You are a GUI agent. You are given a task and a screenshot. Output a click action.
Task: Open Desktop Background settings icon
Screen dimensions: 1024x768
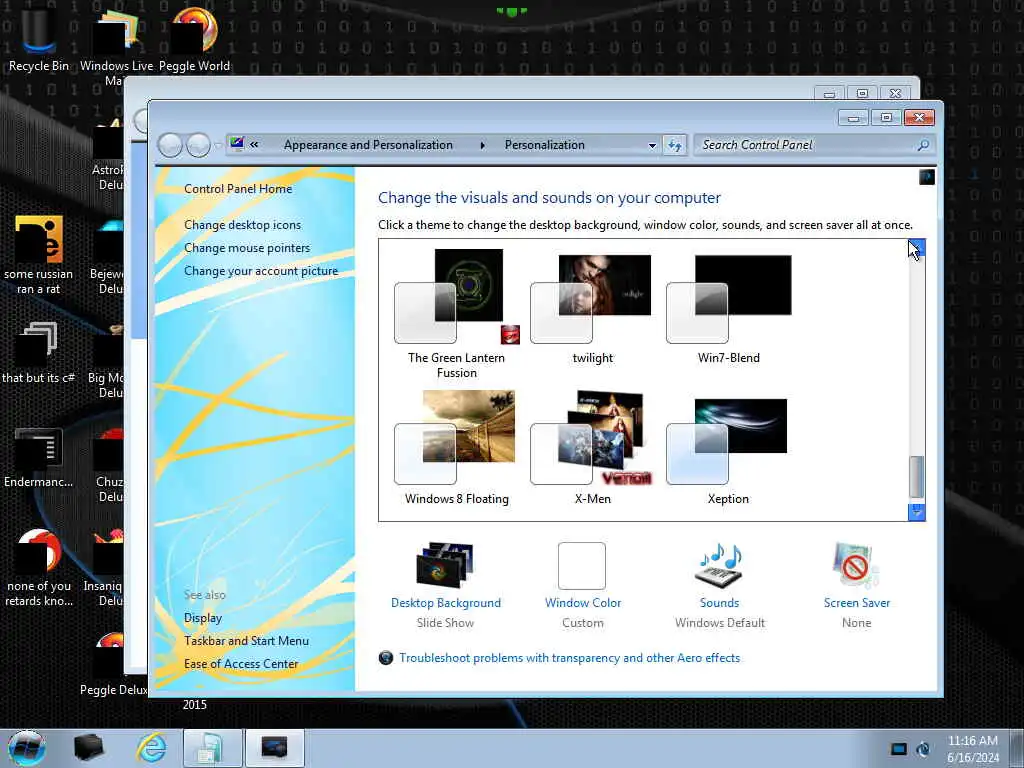(445, 566)
